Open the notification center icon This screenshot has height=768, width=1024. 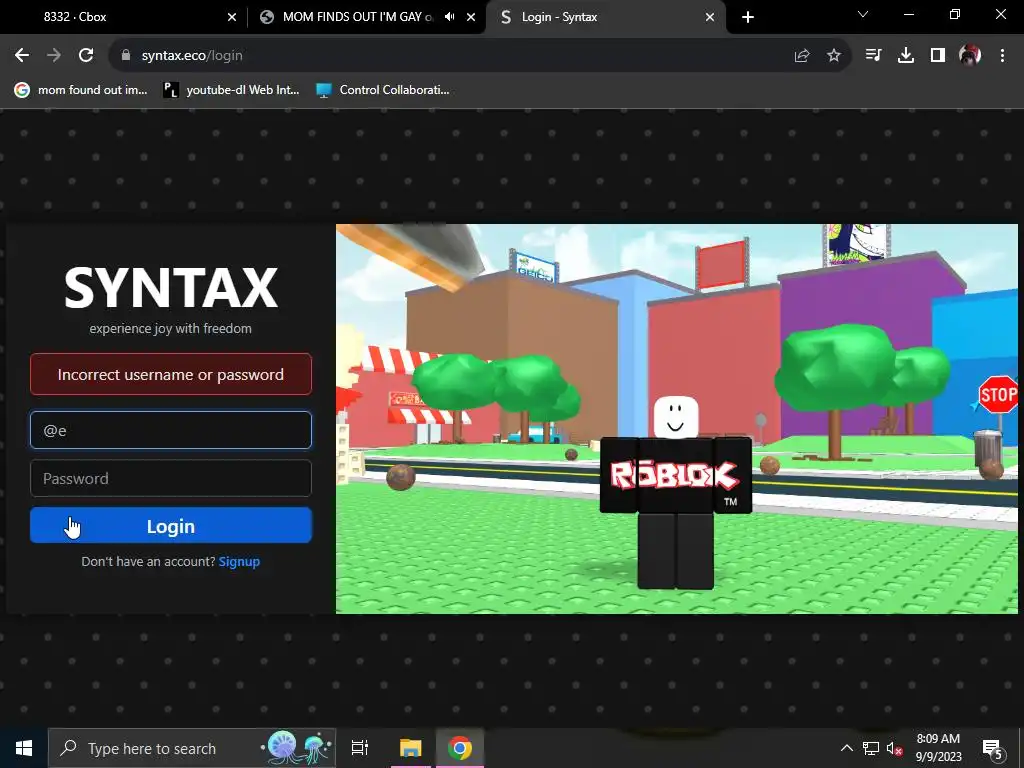click(993, 749)
